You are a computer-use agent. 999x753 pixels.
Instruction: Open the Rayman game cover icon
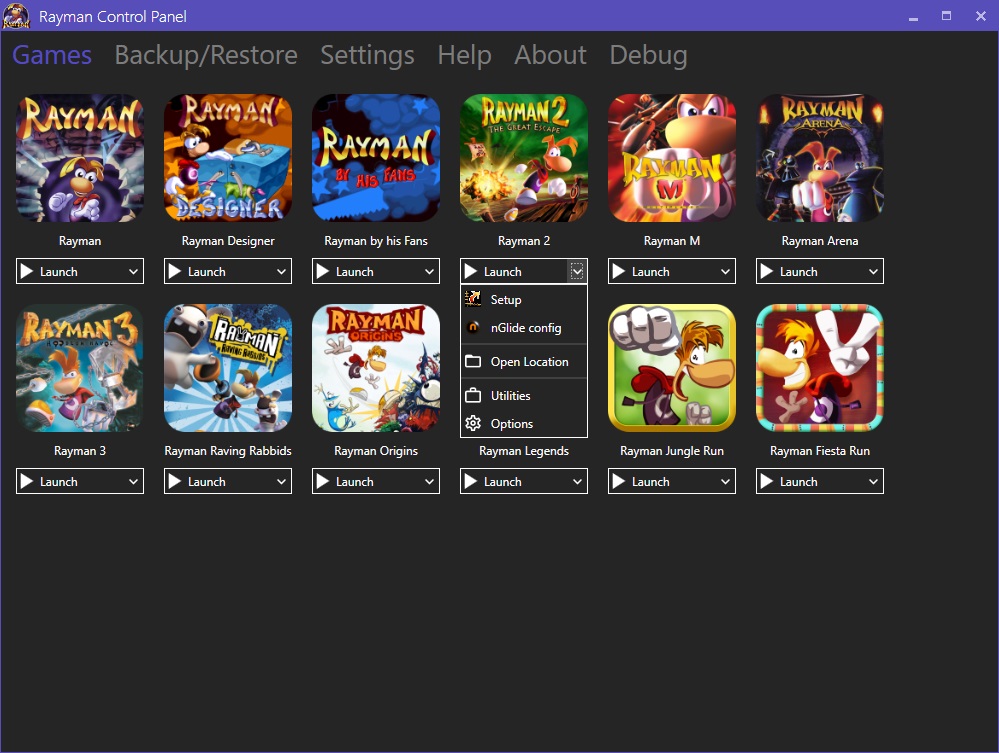click(x=80, y=158)
